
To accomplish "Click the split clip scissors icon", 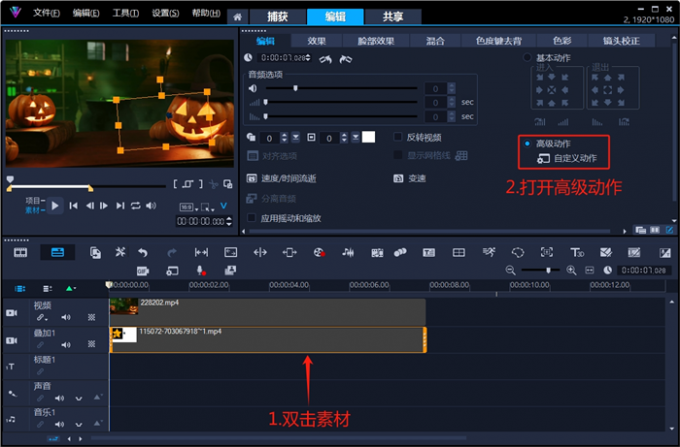I will 213,184.
